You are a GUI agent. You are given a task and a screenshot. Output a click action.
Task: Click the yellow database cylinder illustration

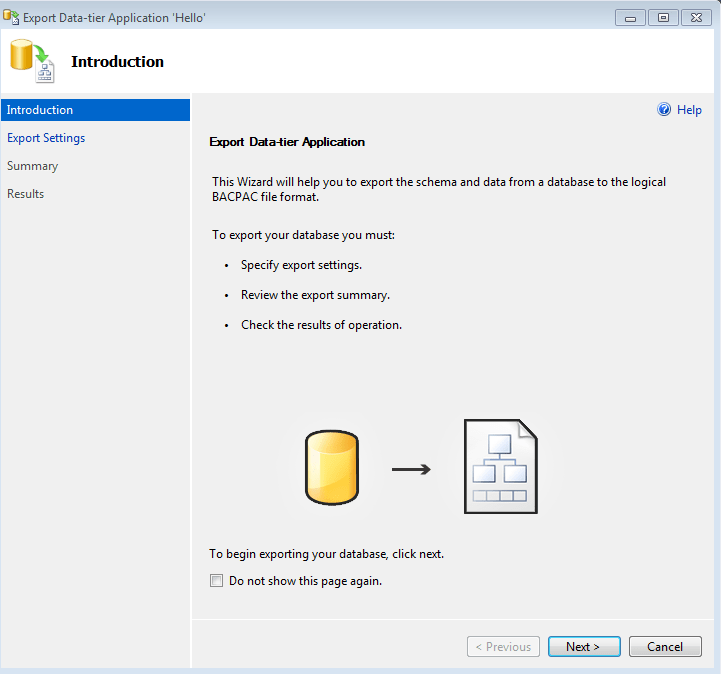click(331, 467)
